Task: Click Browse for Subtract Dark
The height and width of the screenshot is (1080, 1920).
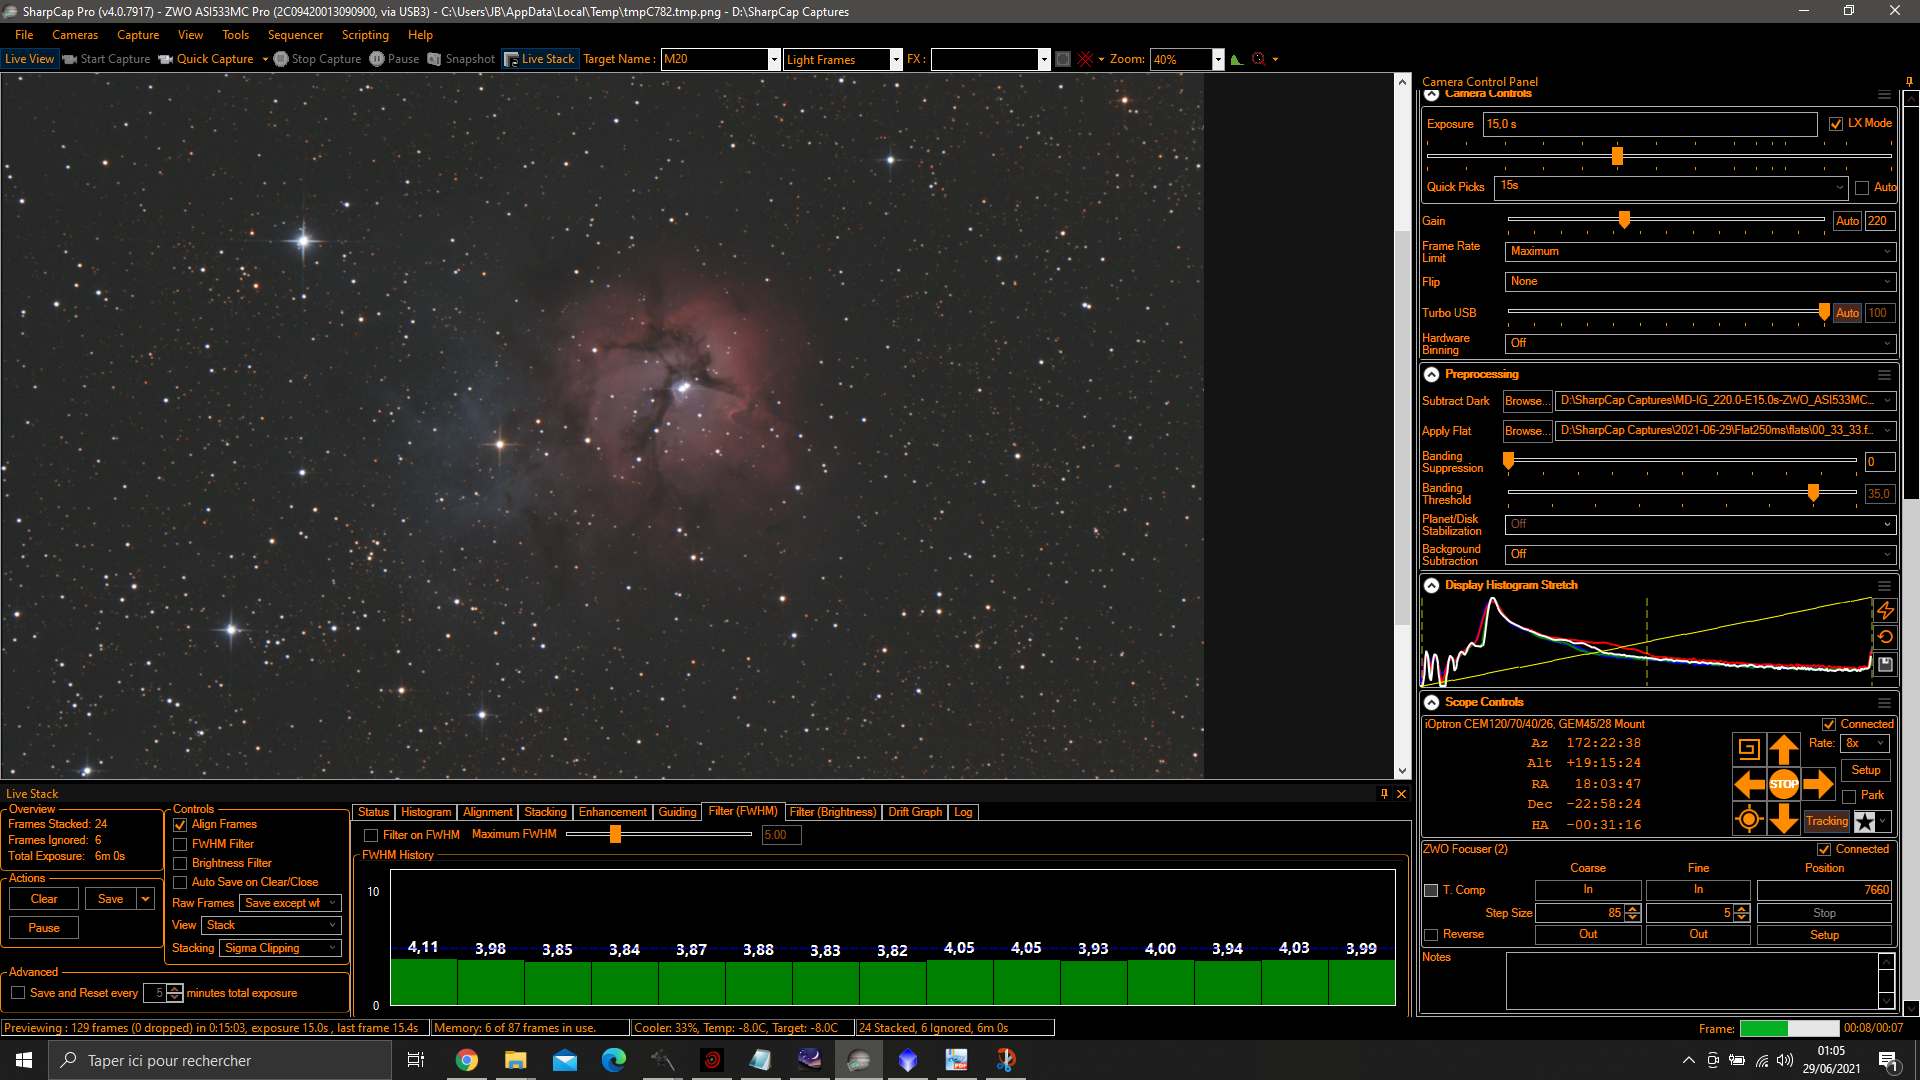Action: (1527, 401)
